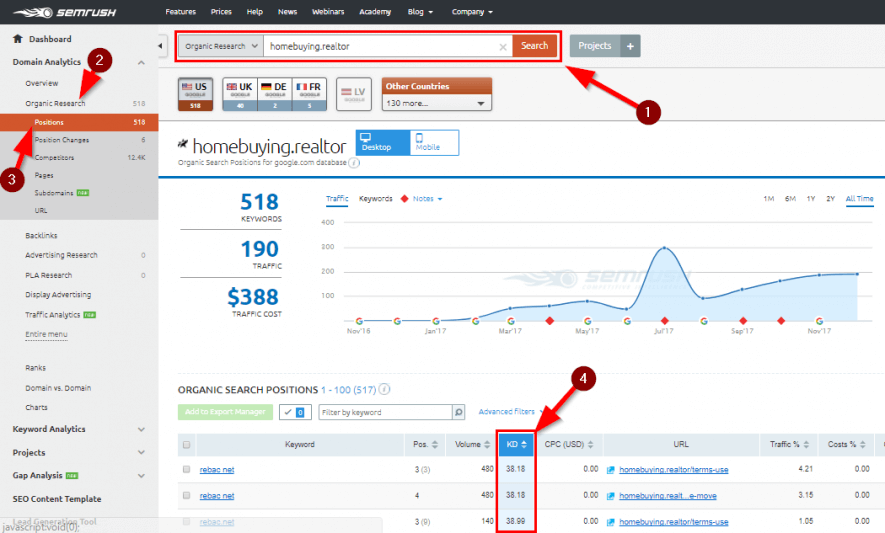Click the red note diamond near Jul'17
885x533 pixels.
point(664,321)
